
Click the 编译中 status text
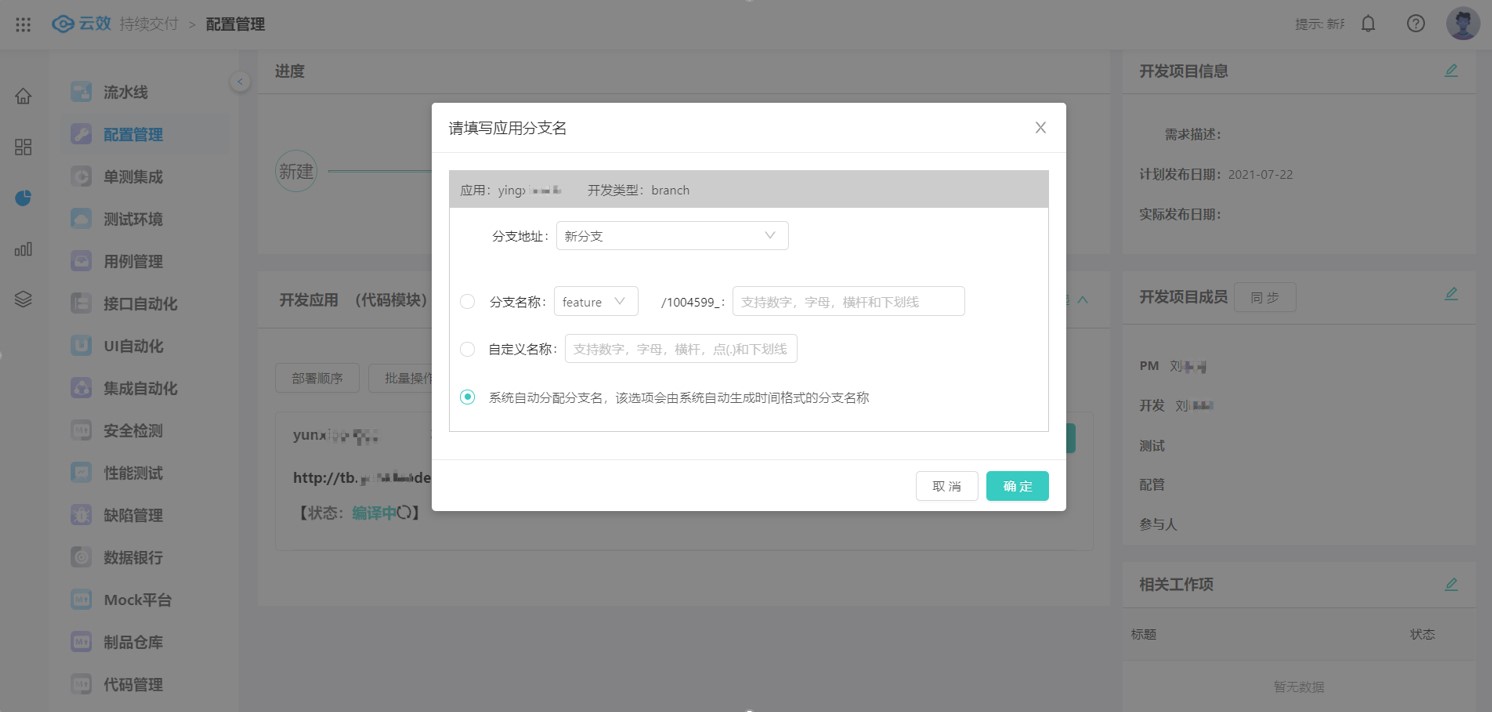(374, 513)
